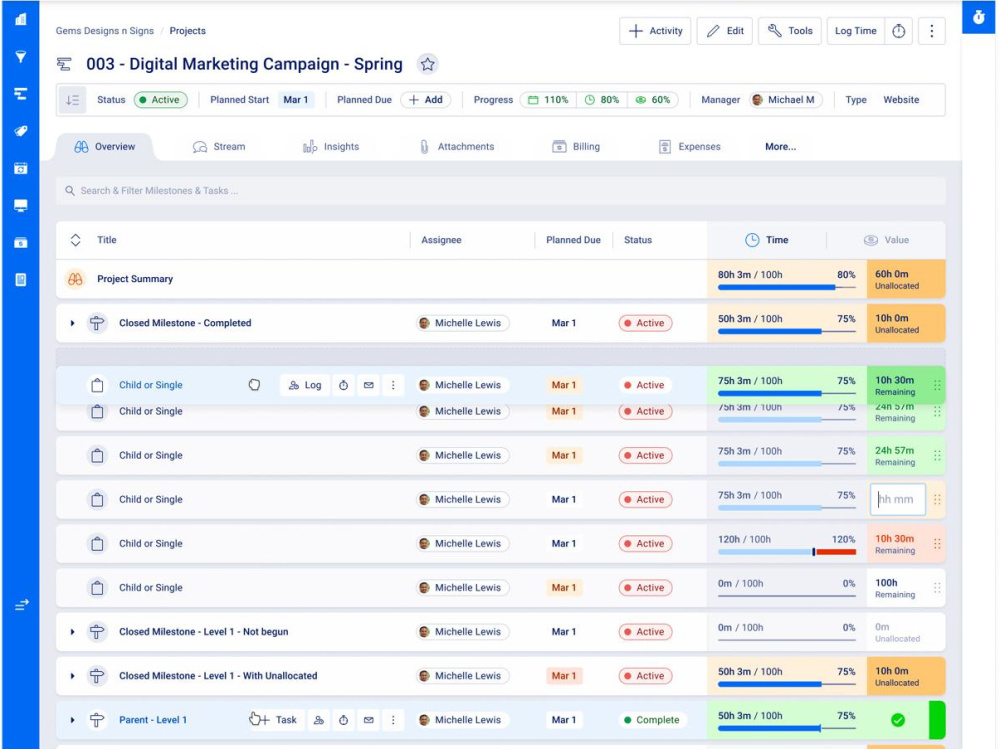1000x749 pixels.
Task: Open three-dot menu in highlighted Child row
Action: (393, 385)
